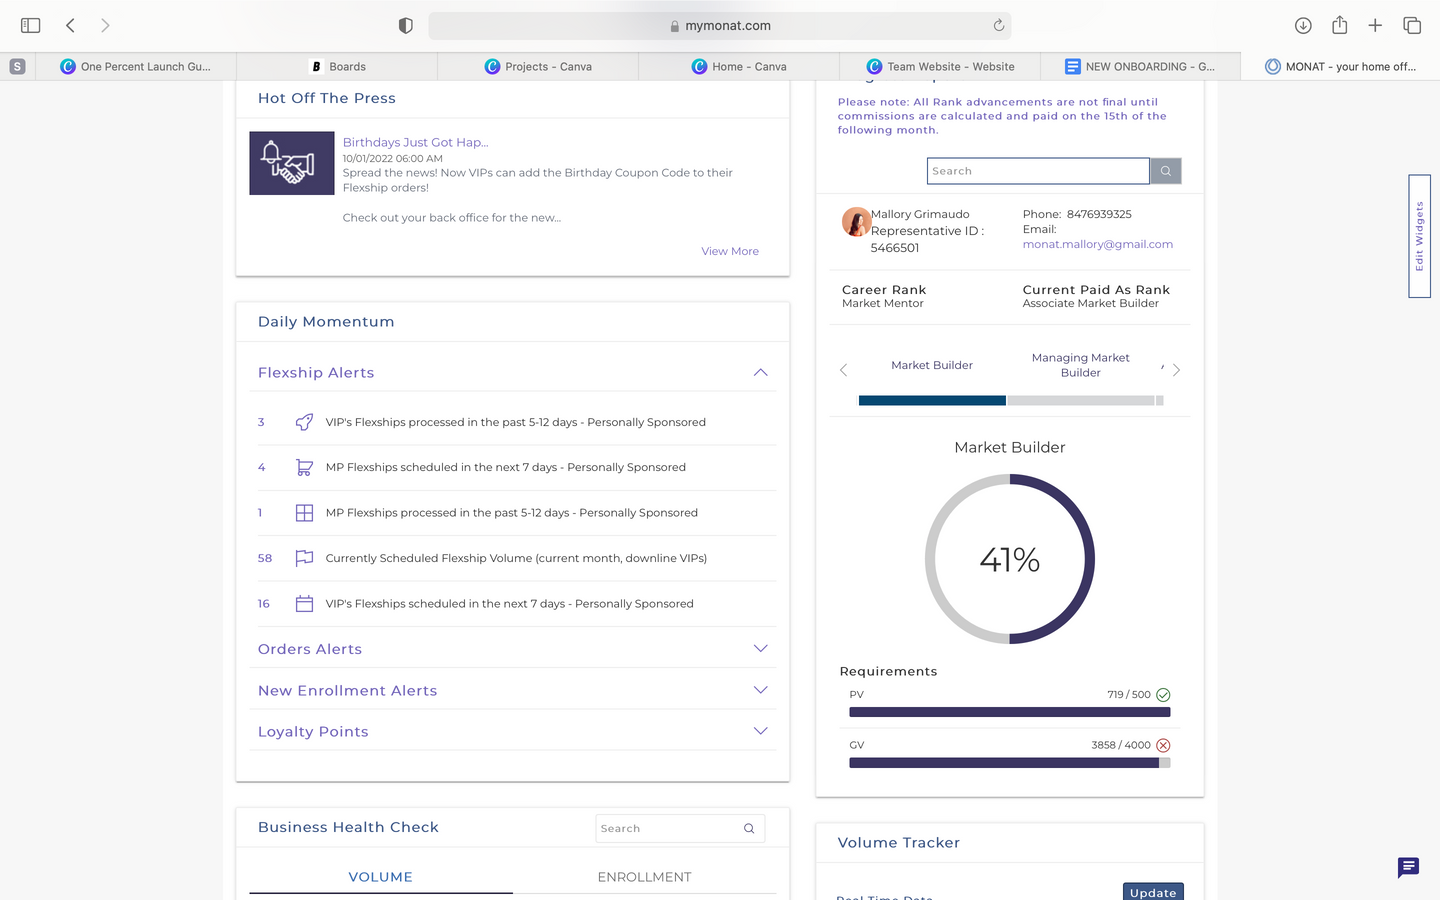Reload the page with the refresh icon
Screen dimensions: 1440x900
(998, 25)
